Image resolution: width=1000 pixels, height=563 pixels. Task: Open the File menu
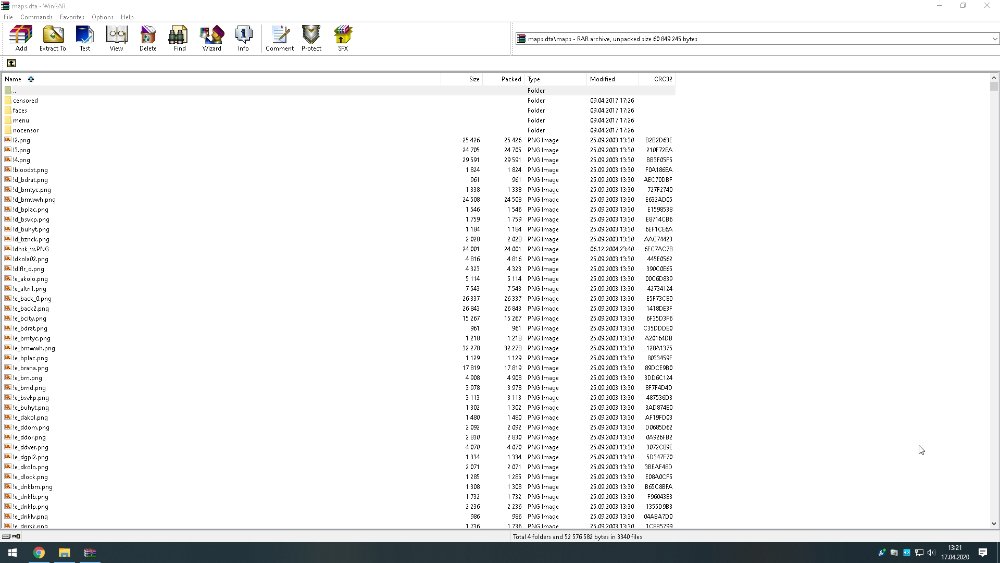tap(8, 18)
